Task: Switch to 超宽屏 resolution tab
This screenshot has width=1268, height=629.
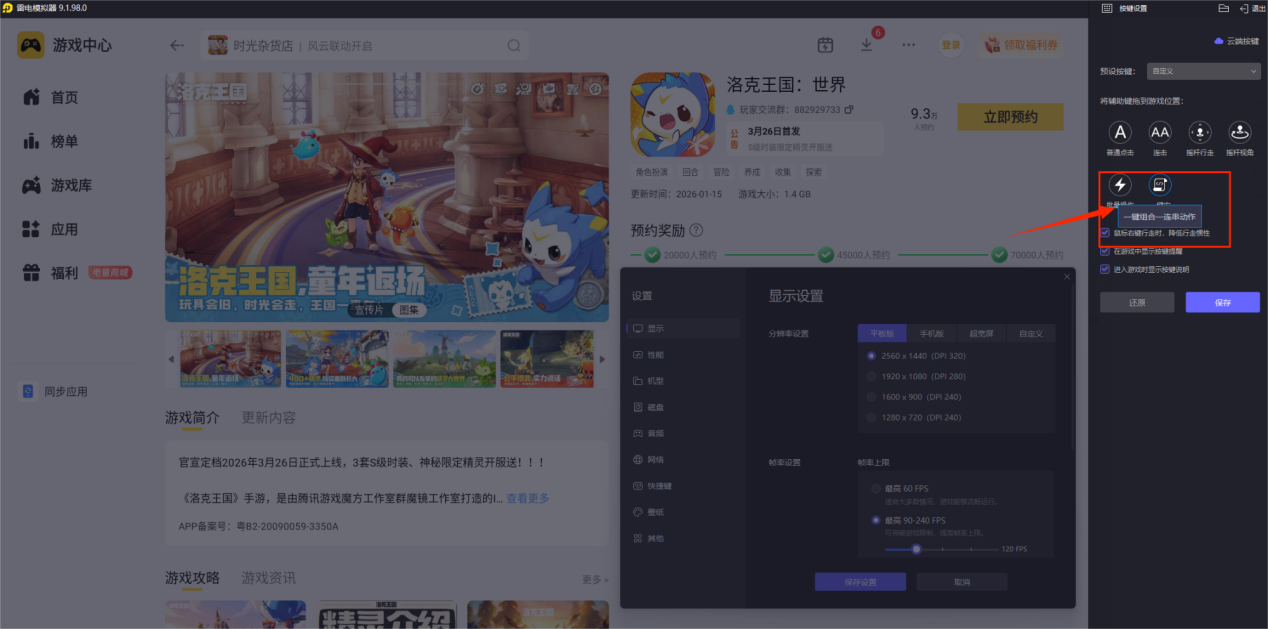Action: 981,333
